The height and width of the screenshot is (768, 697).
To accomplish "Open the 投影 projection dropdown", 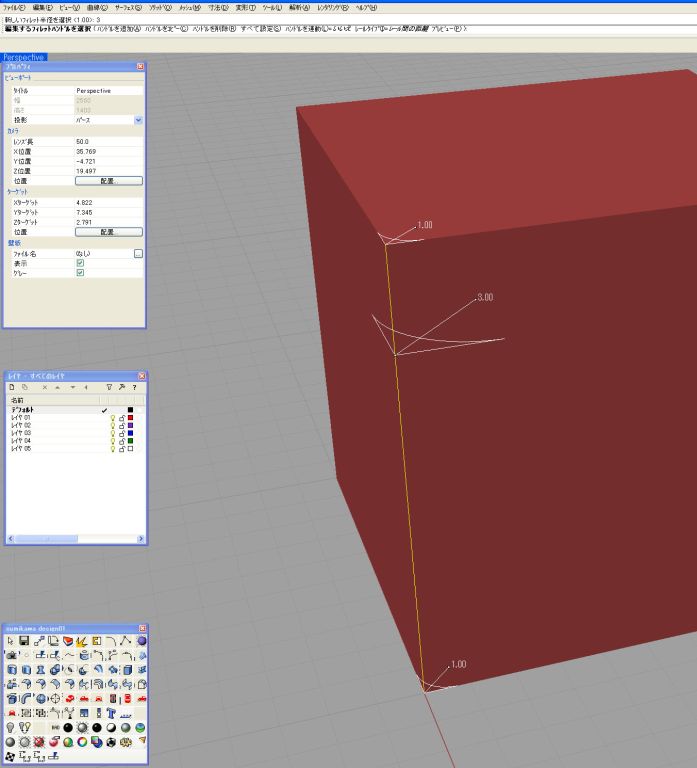I will (138, 120).
